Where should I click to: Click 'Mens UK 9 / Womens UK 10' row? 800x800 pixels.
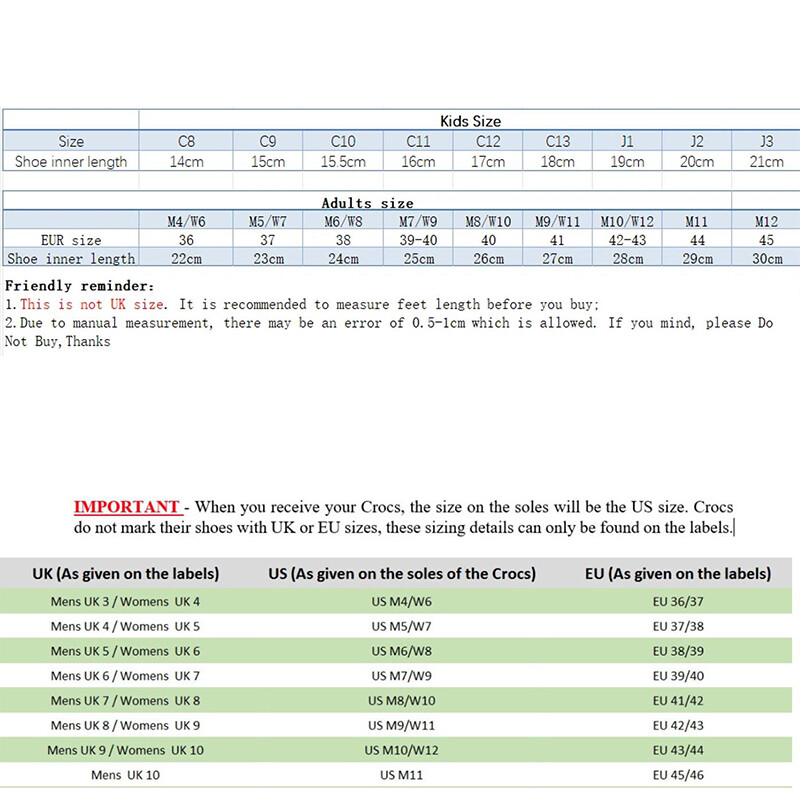(x=396, y=750)
